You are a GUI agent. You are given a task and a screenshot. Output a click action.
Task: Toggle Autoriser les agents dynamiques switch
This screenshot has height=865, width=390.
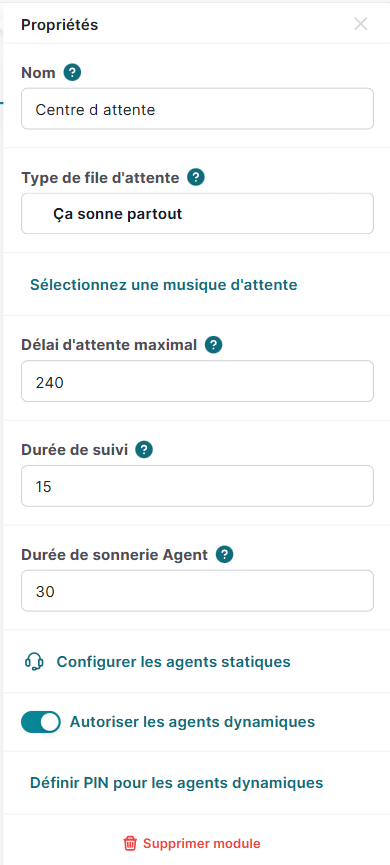tap(41, 722)
